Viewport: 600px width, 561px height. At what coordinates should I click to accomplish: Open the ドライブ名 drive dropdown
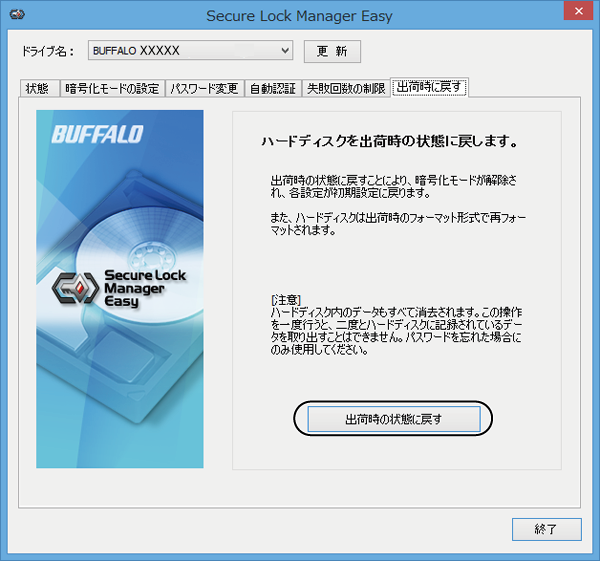pyautogui.click(x=191, y=50)
